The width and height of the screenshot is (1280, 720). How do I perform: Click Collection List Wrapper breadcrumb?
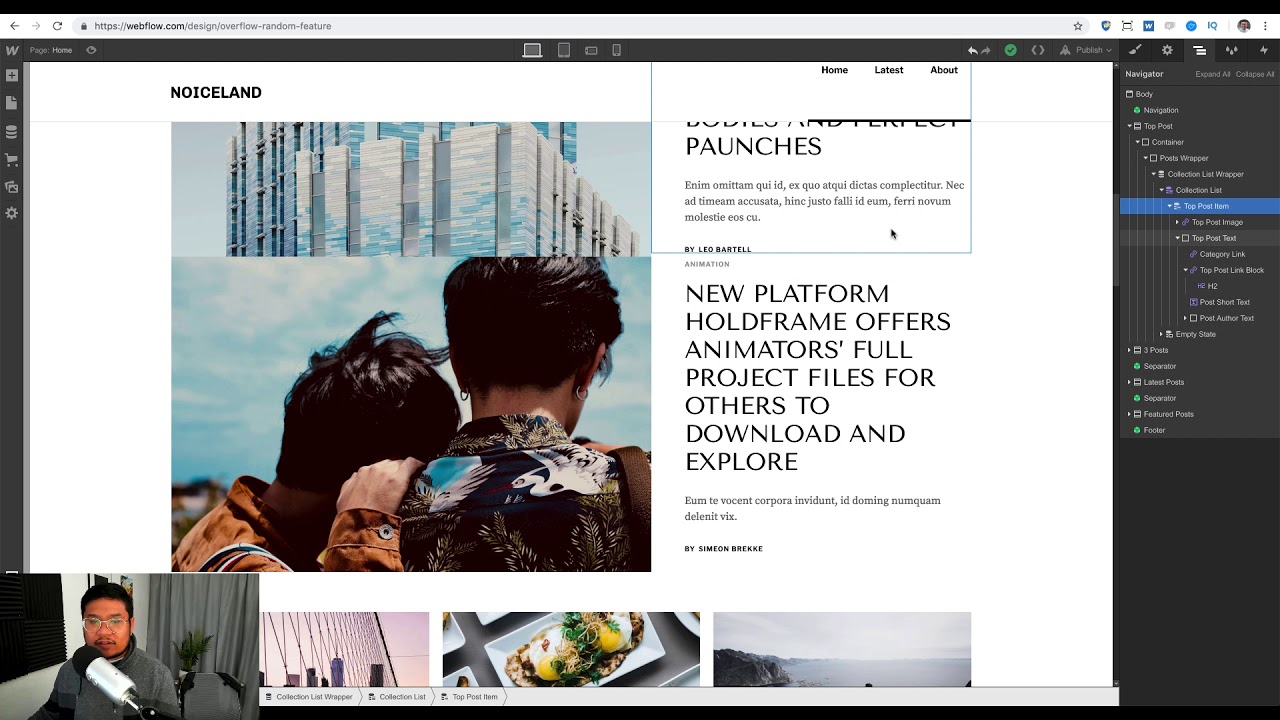[308, 697]
